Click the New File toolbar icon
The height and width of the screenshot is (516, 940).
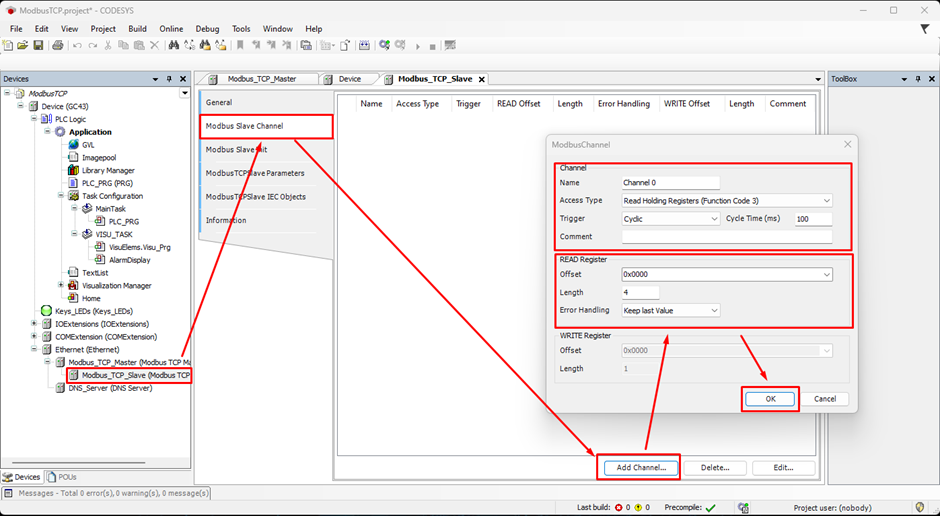[8, 46]
